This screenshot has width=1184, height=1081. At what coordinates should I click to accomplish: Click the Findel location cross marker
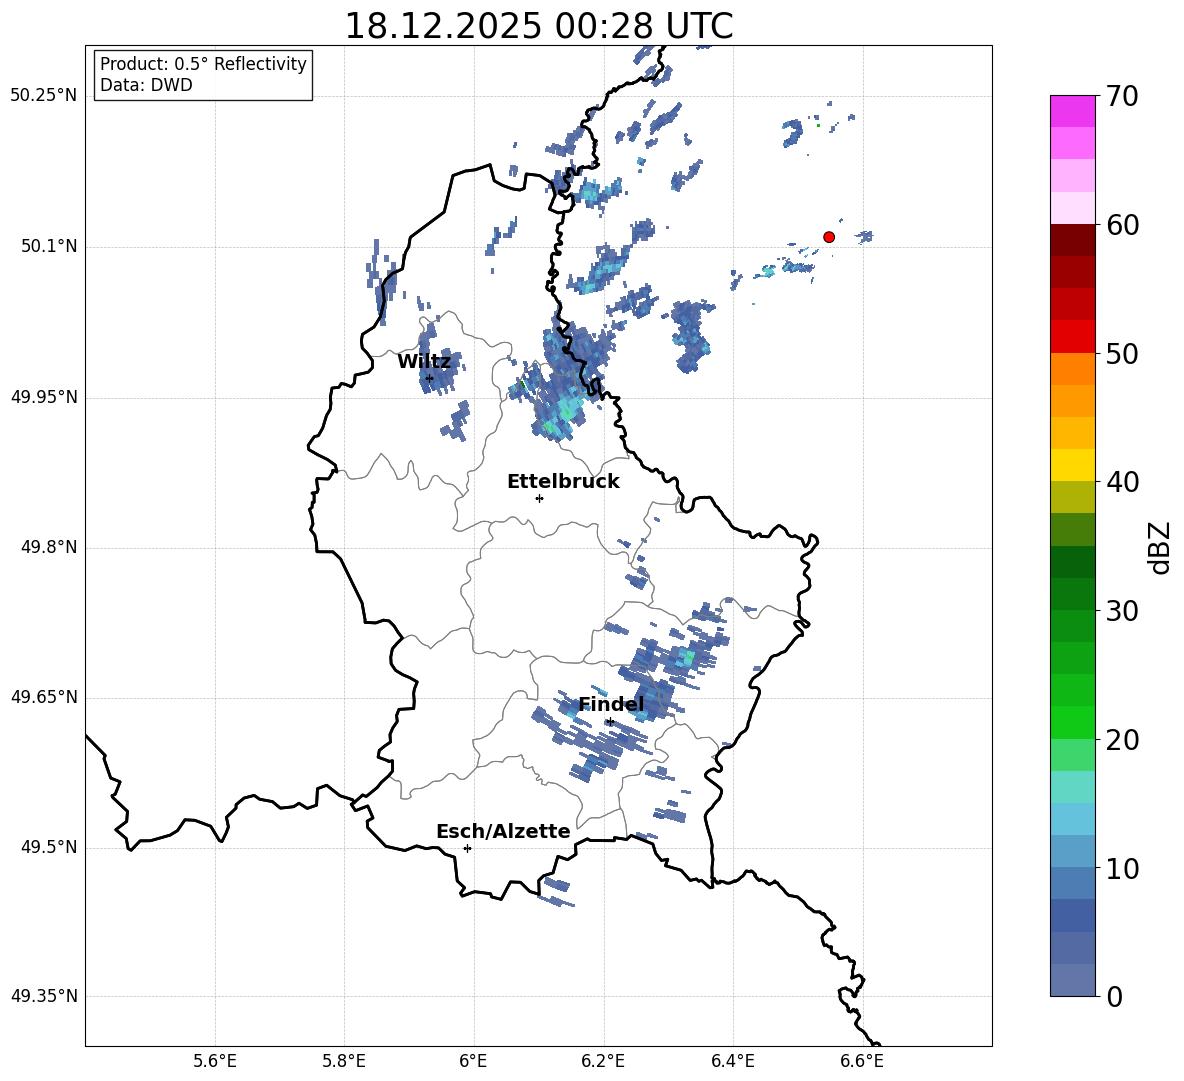610,722
